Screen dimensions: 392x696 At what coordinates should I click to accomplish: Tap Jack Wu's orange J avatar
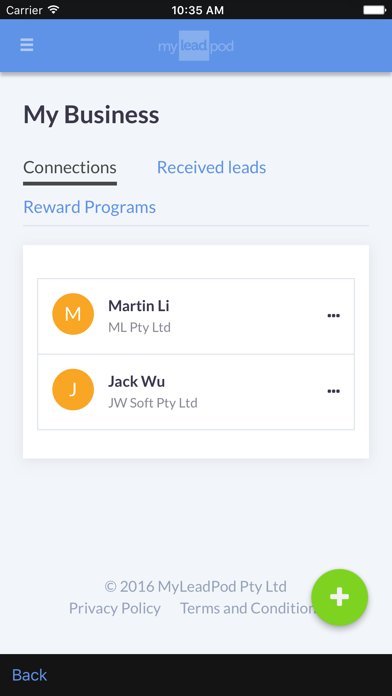coord(73,389)
